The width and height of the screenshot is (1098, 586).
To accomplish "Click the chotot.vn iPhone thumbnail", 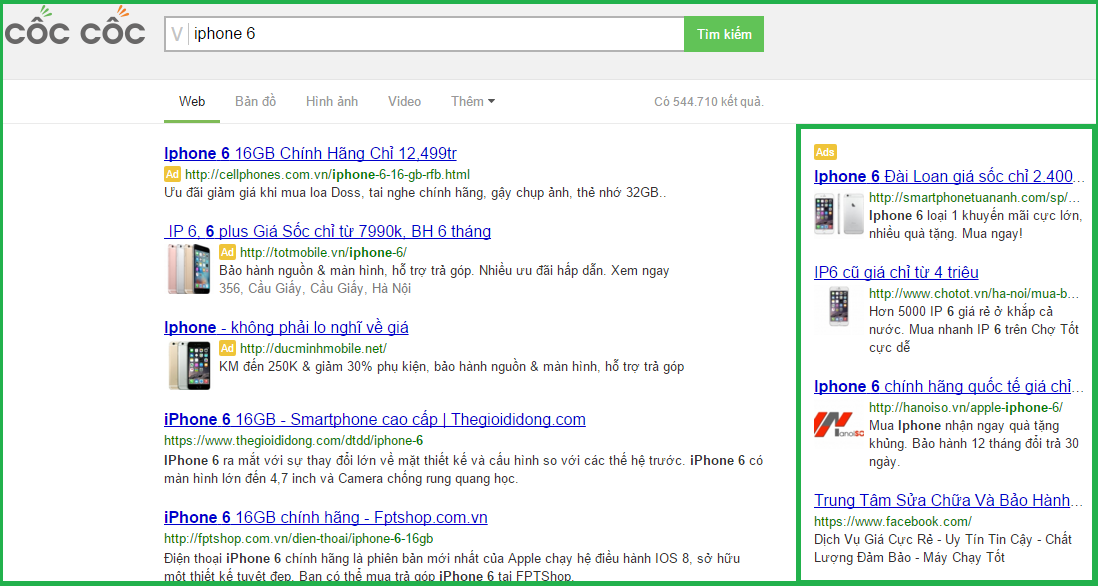I will click(838, 307).
